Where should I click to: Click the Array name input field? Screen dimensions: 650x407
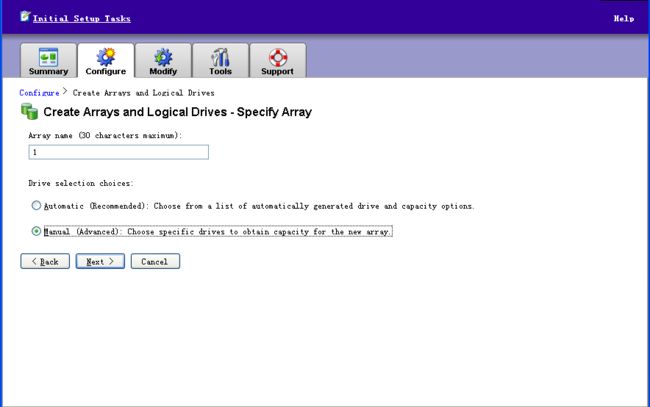119,152
